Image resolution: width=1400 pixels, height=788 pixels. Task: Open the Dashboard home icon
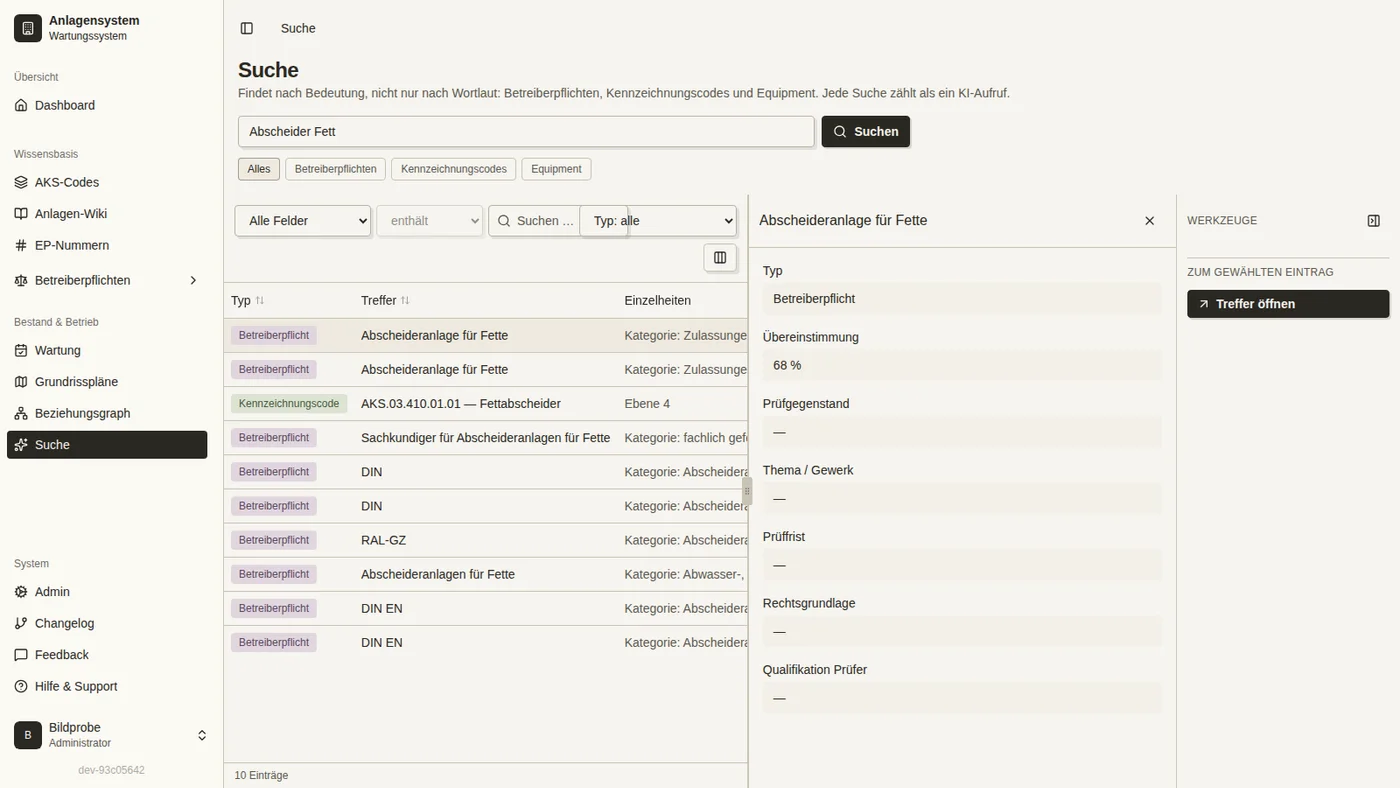click(x=21, y=105)
